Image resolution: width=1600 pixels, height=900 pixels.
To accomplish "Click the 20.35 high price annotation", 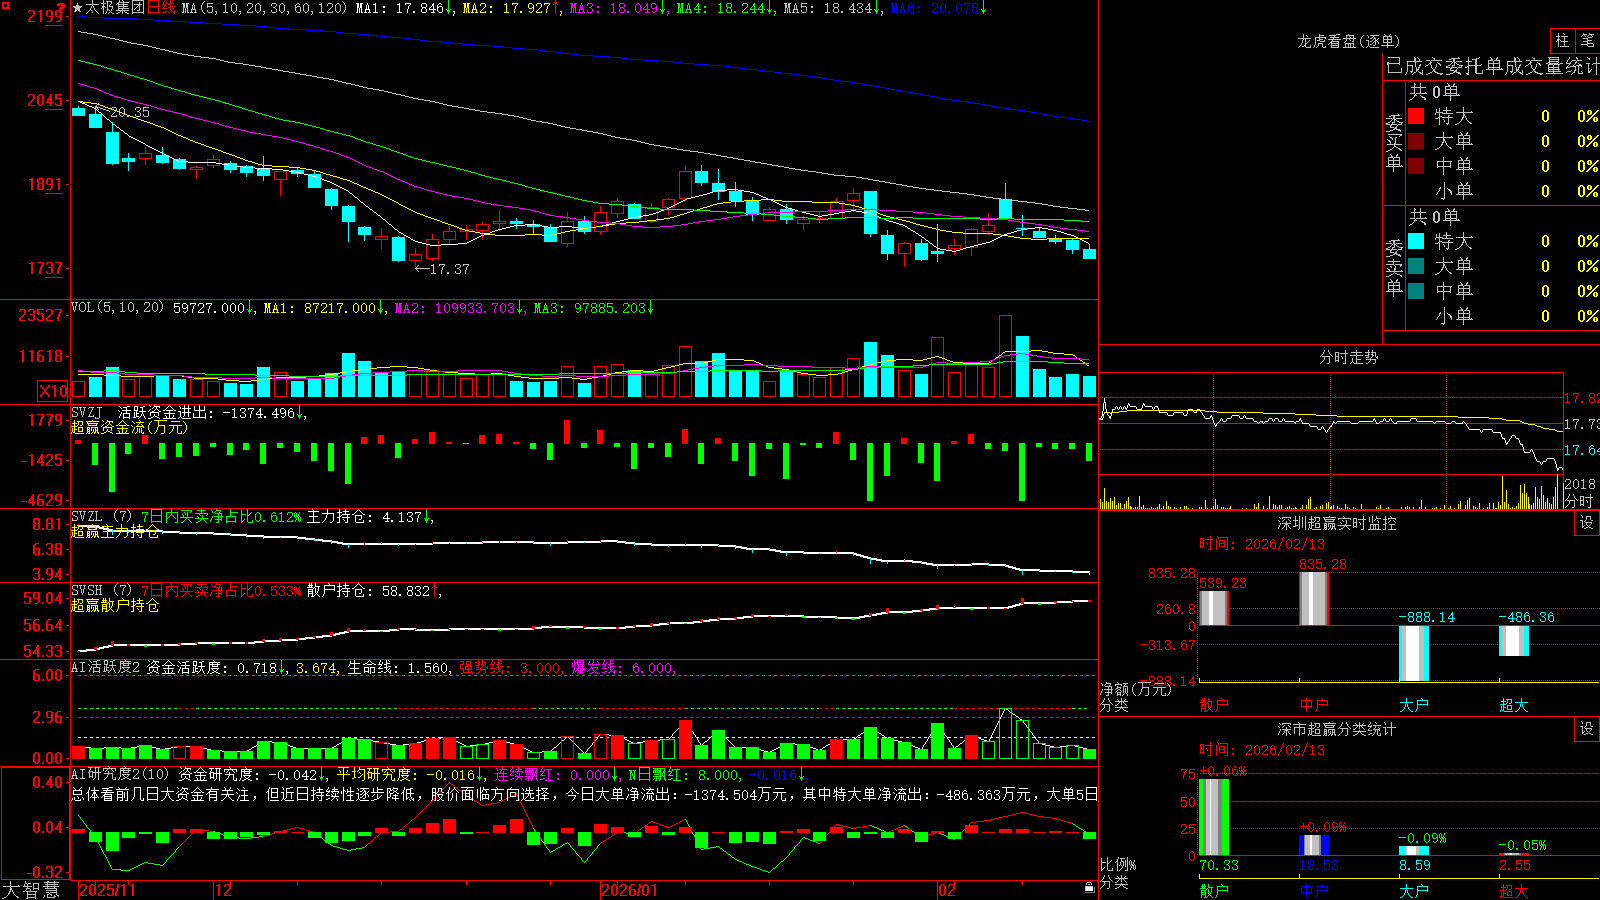I will point(130,112).
